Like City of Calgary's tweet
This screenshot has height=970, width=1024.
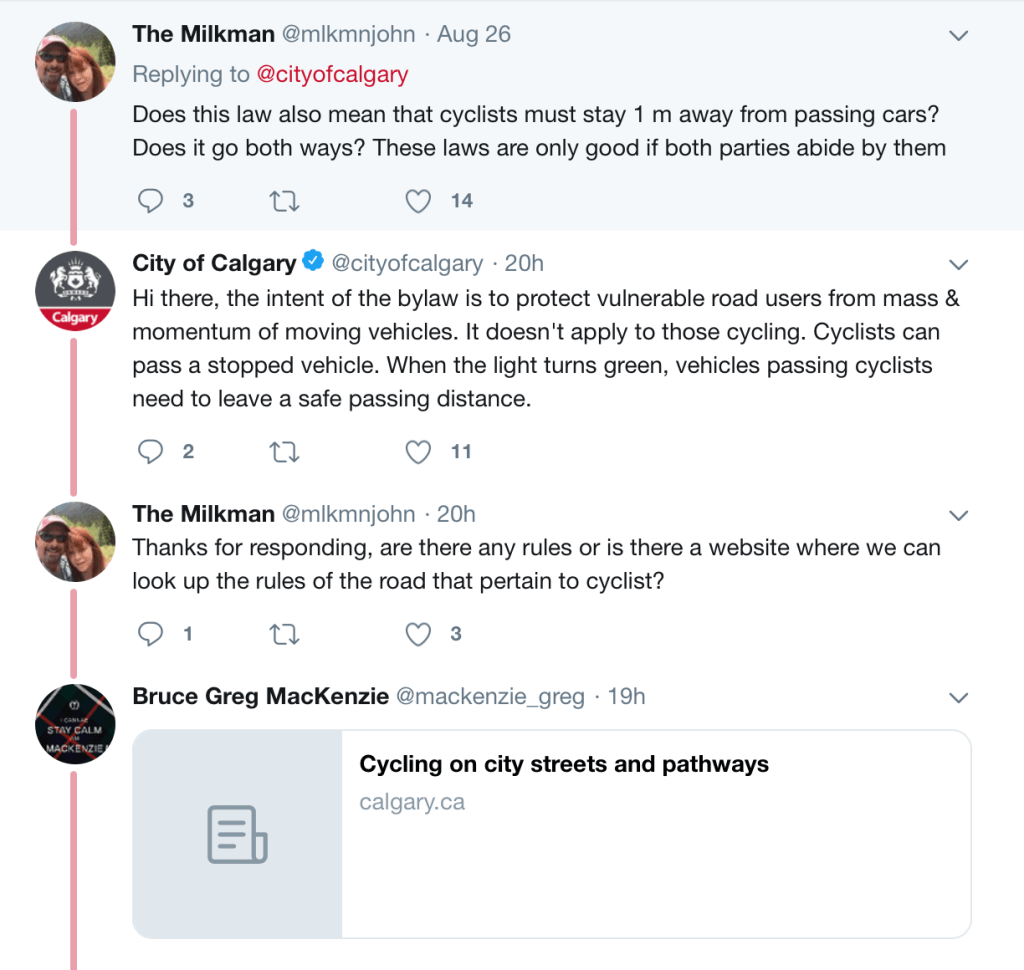click(x=418, y=452)
